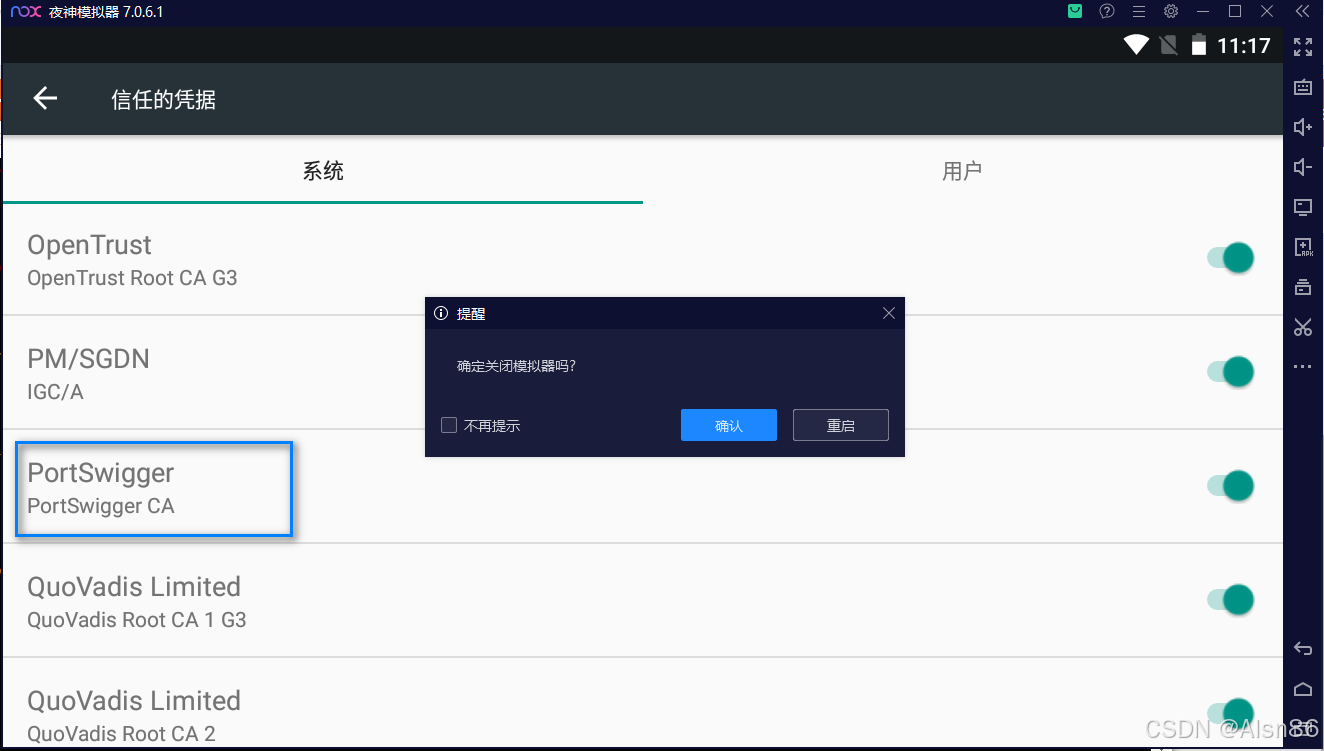The height and width of the screenshot is (751, 1324).
Task: Switch to the 用户 tab
Action: 962,171
